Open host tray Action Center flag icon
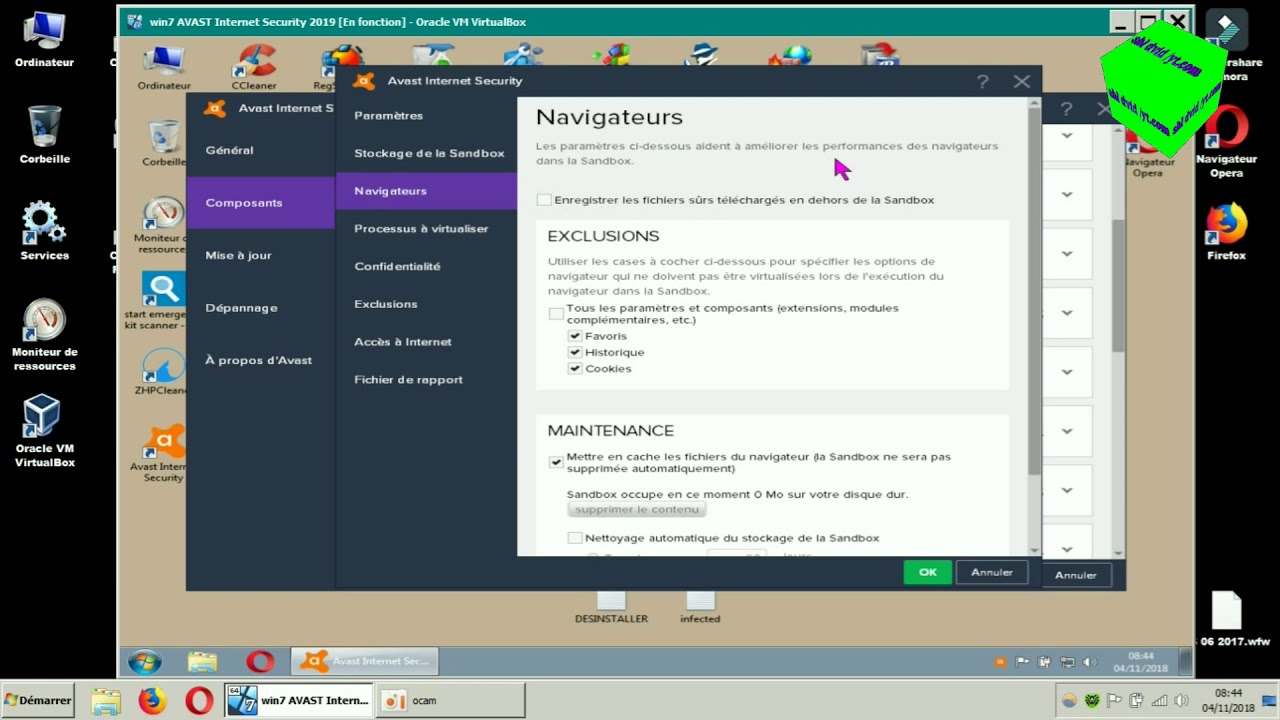This screenshot has width=1280, height=720. coord(1114,701)
